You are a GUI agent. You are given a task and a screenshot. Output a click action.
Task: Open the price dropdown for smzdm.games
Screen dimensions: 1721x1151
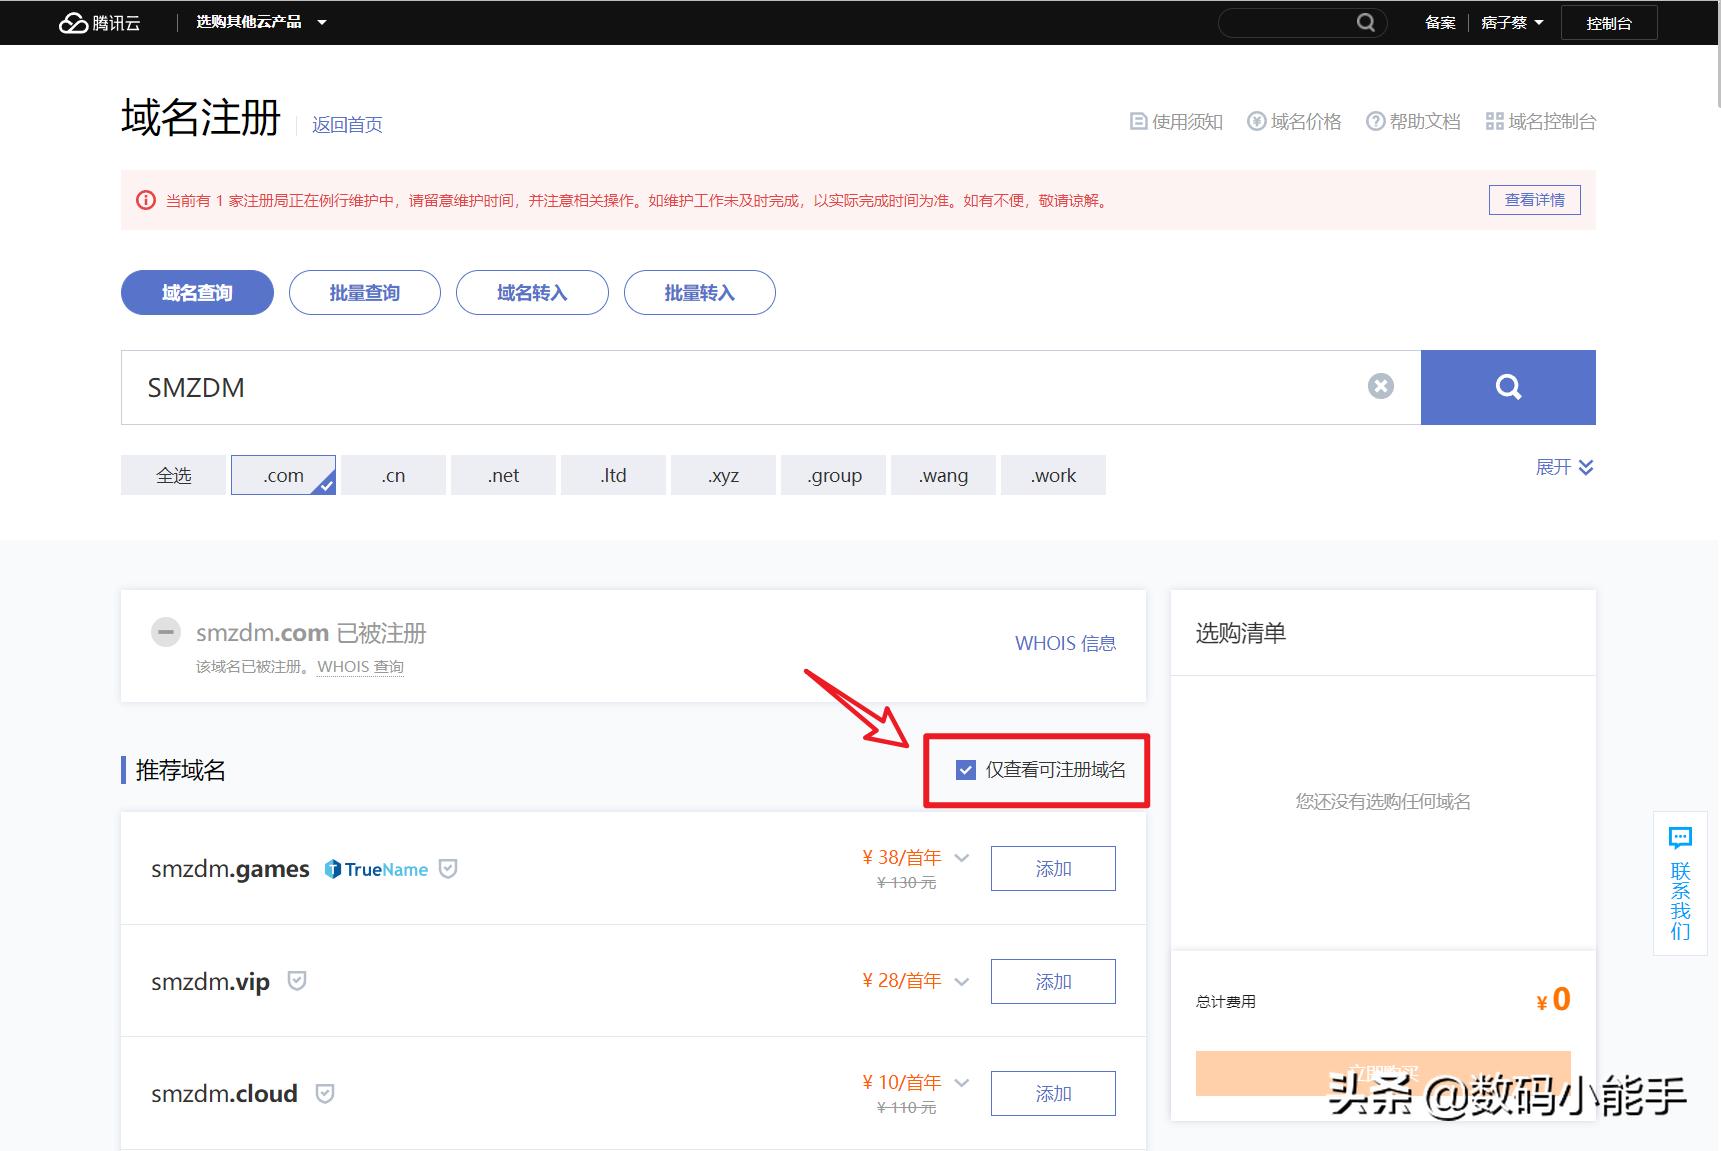(x=961, y=858)
